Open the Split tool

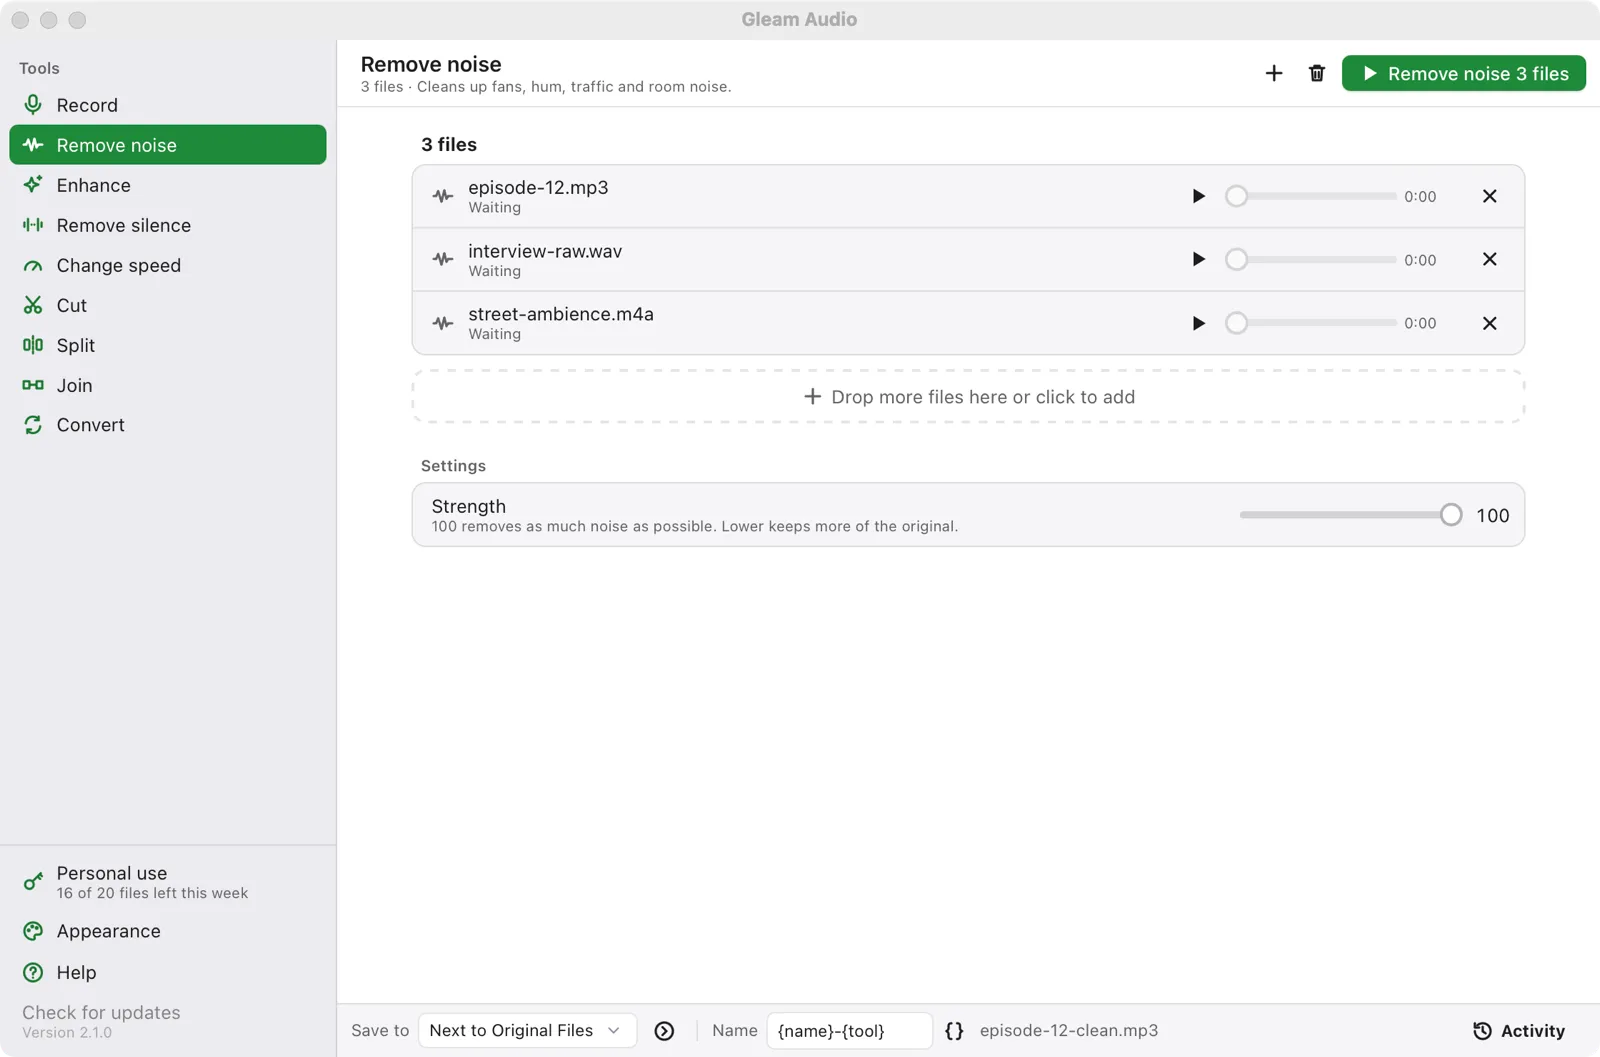click(167, 345)
